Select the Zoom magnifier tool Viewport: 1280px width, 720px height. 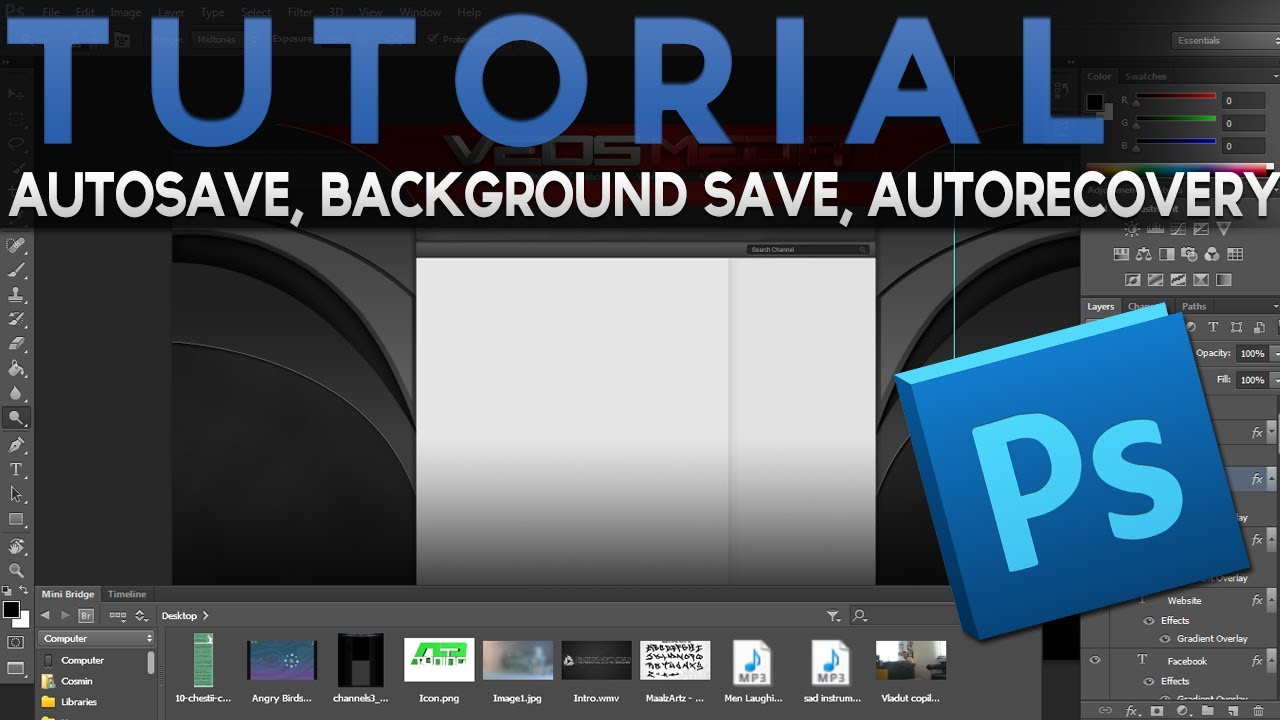coord(16,571)
